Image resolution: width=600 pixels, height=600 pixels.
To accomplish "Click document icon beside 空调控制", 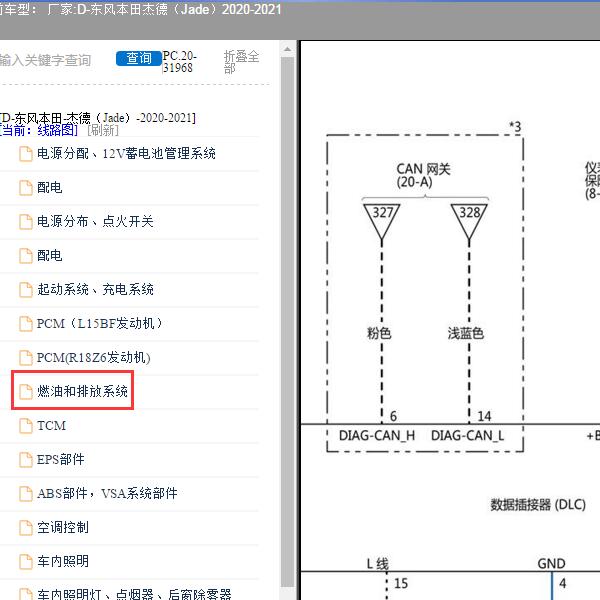I will [x=26, y=528].
